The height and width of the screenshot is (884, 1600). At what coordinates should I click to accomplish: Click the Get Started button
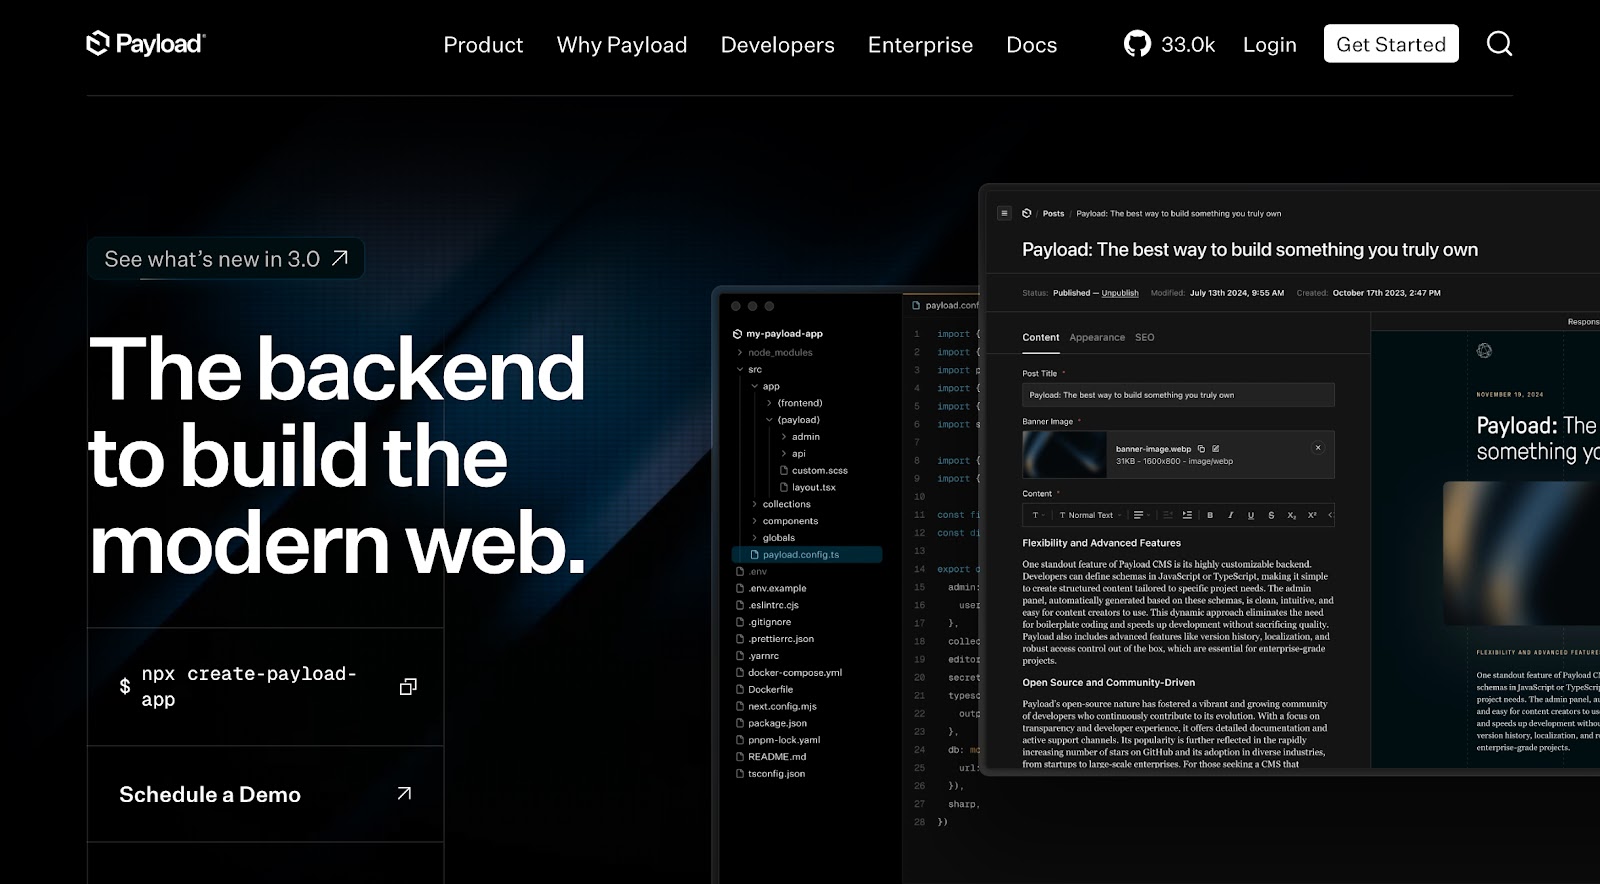point(1391,44)
